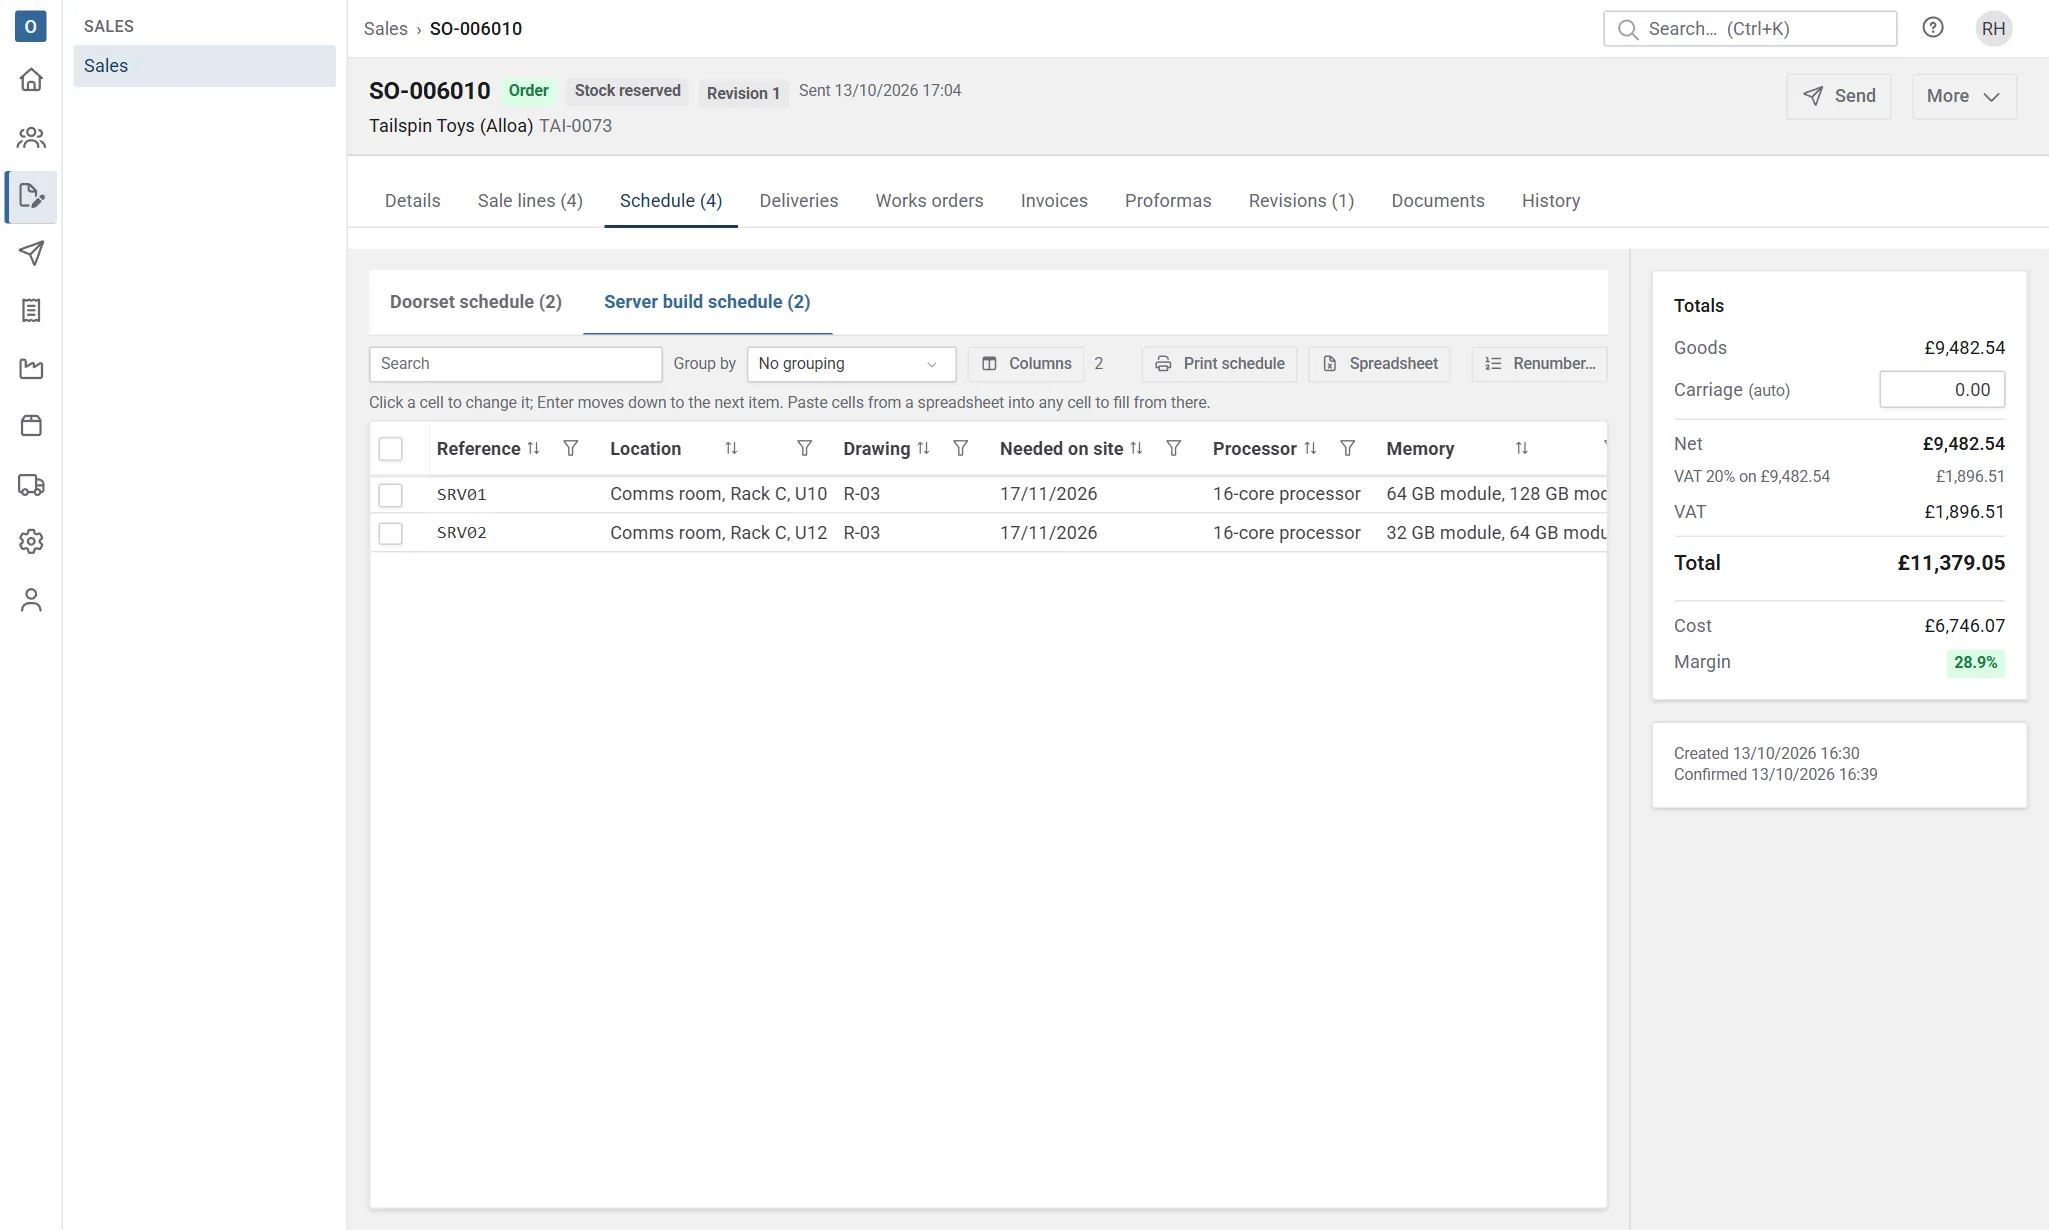Image resolution: width=2049 pixels, height=1230 pixels.
Task: Click the schedule Search field
Action: point(515,364)
